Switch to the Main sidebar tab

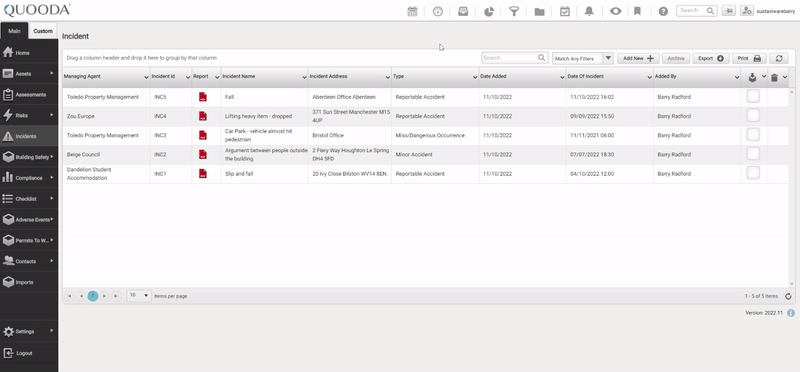[14, 31]
